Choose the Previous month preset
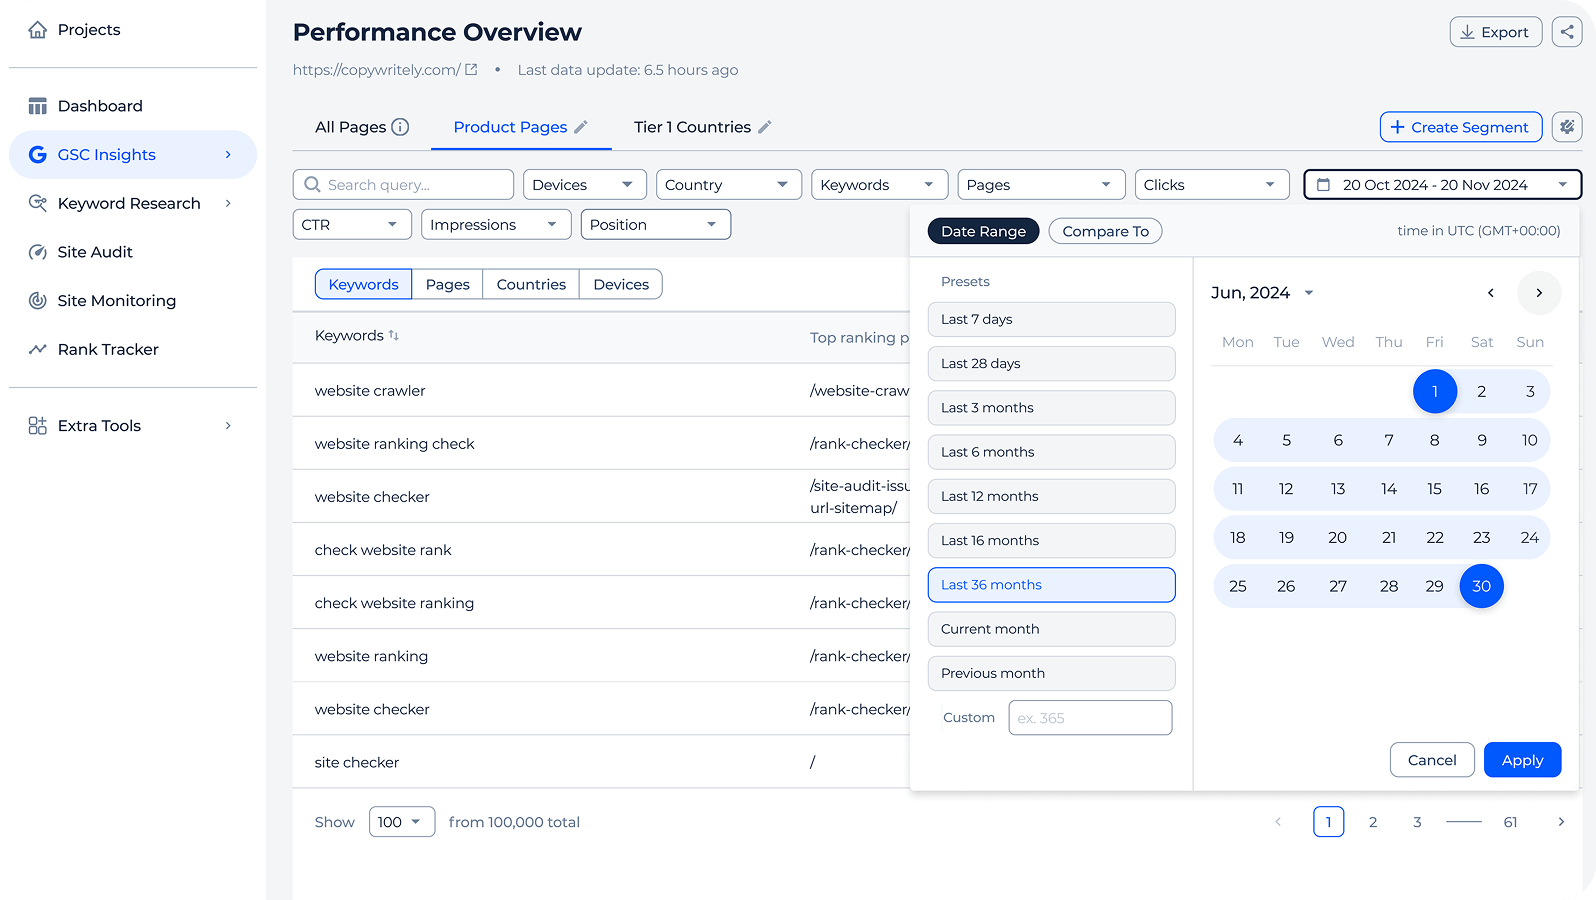 click(x=1051, y=673)
